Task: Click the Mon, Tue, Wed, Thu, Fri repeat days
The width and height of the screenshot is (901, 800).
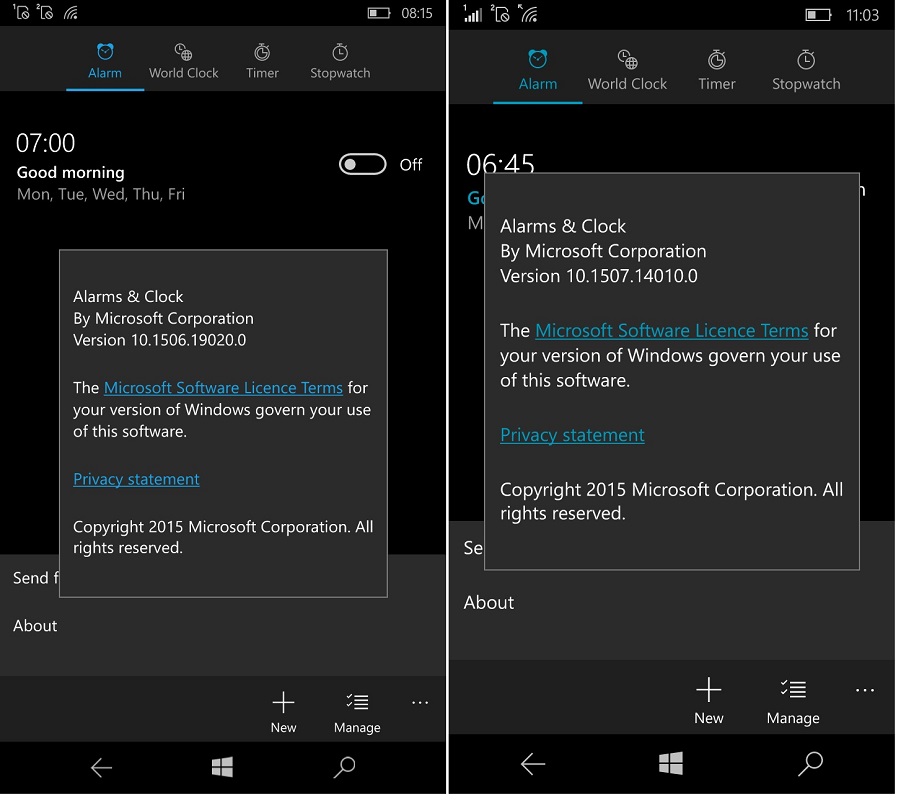Action: coord(101,194)
